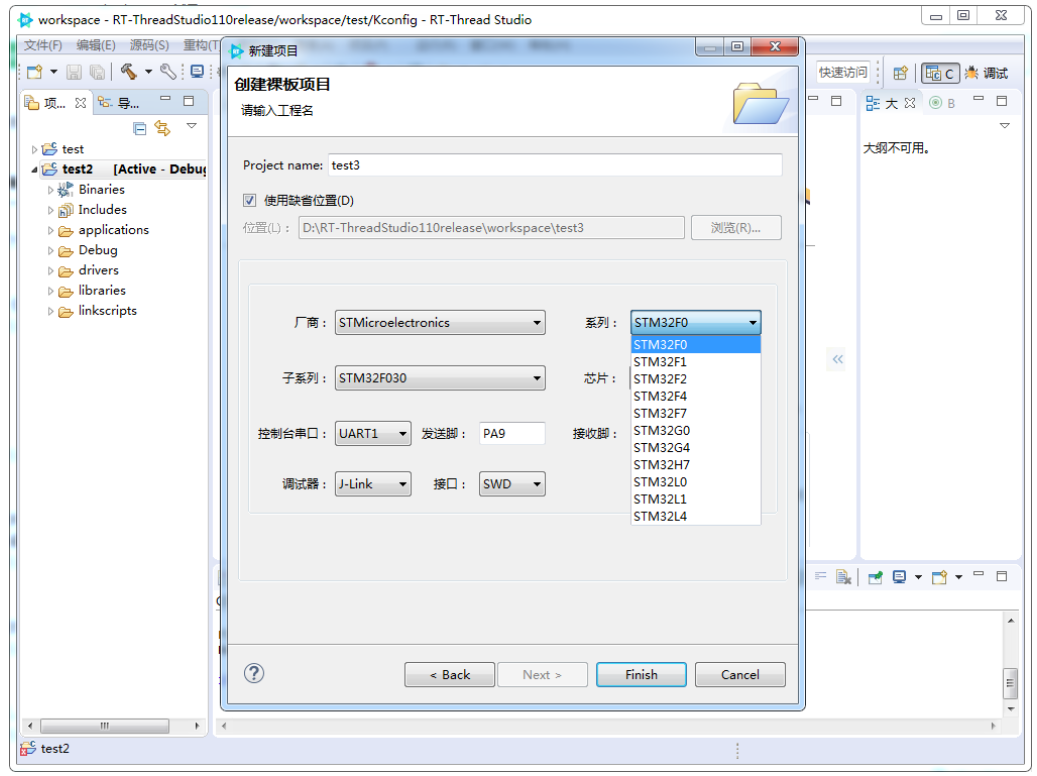Open the 编辑(E) menu
1037x776 pixels.
point(96,45)
